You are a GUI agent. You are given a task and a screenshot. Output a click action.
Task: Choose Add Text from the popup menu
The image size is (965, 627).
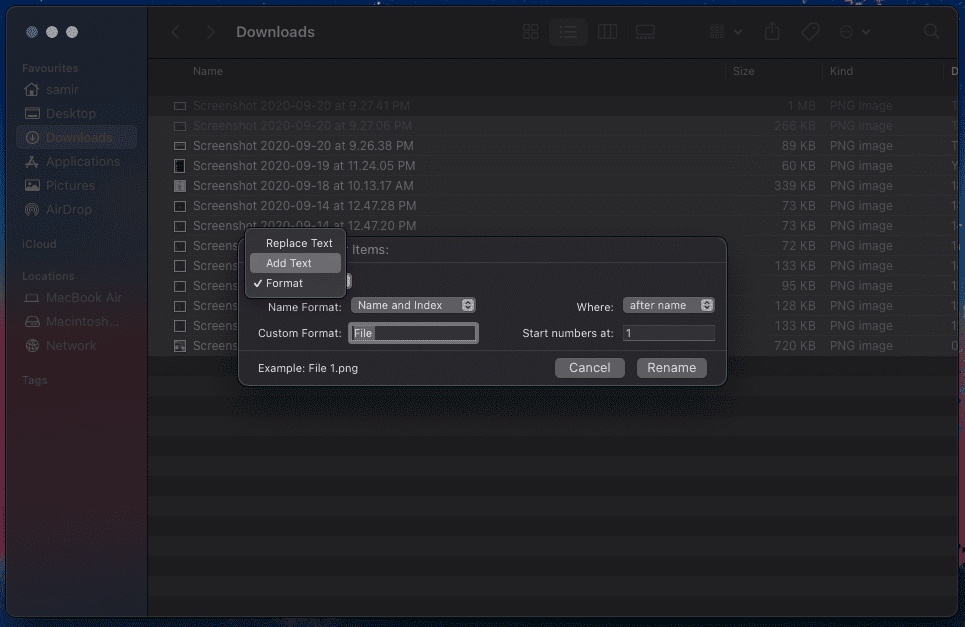(x=289, y=263)
